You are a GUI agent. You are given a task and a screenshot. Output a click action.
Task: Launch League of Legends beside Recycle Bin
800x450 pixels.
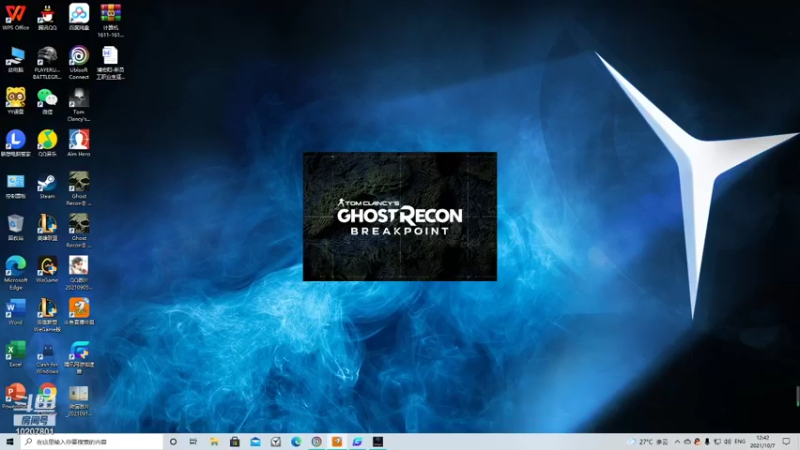(x=47, y=228)
